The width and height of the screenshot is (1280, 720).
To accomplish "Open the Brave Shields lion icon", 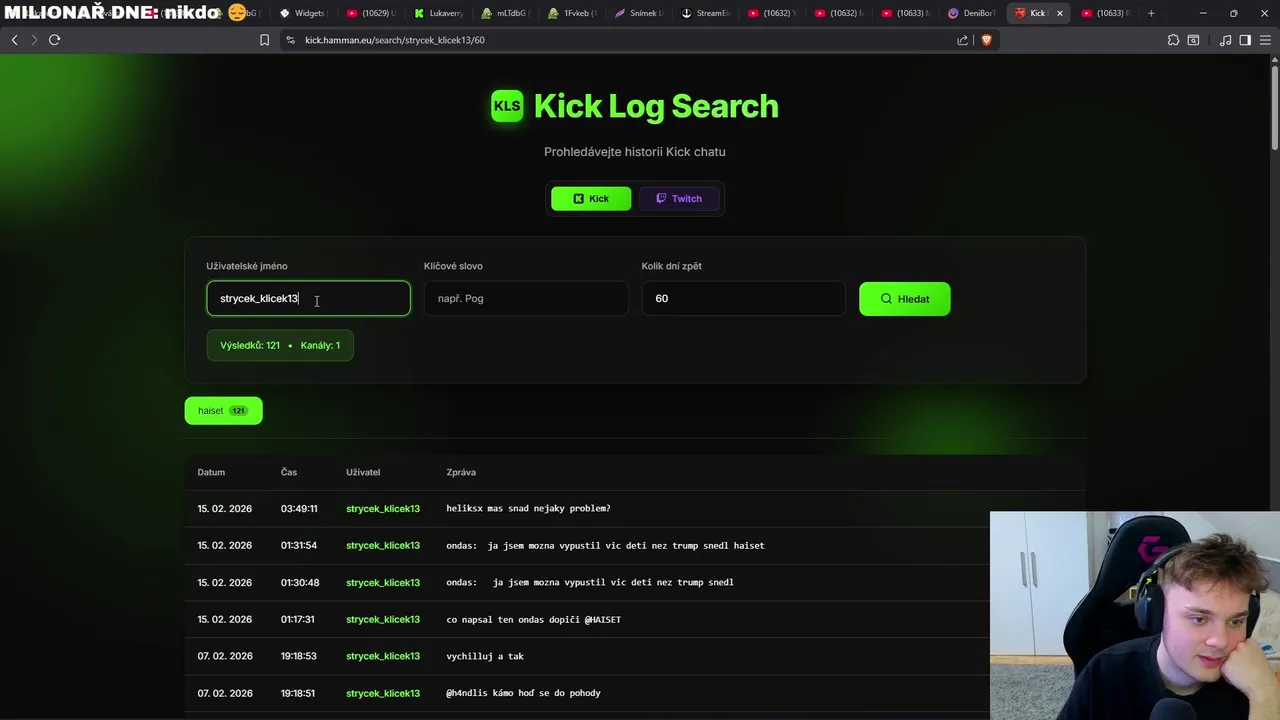I will [x=986, y=40].
